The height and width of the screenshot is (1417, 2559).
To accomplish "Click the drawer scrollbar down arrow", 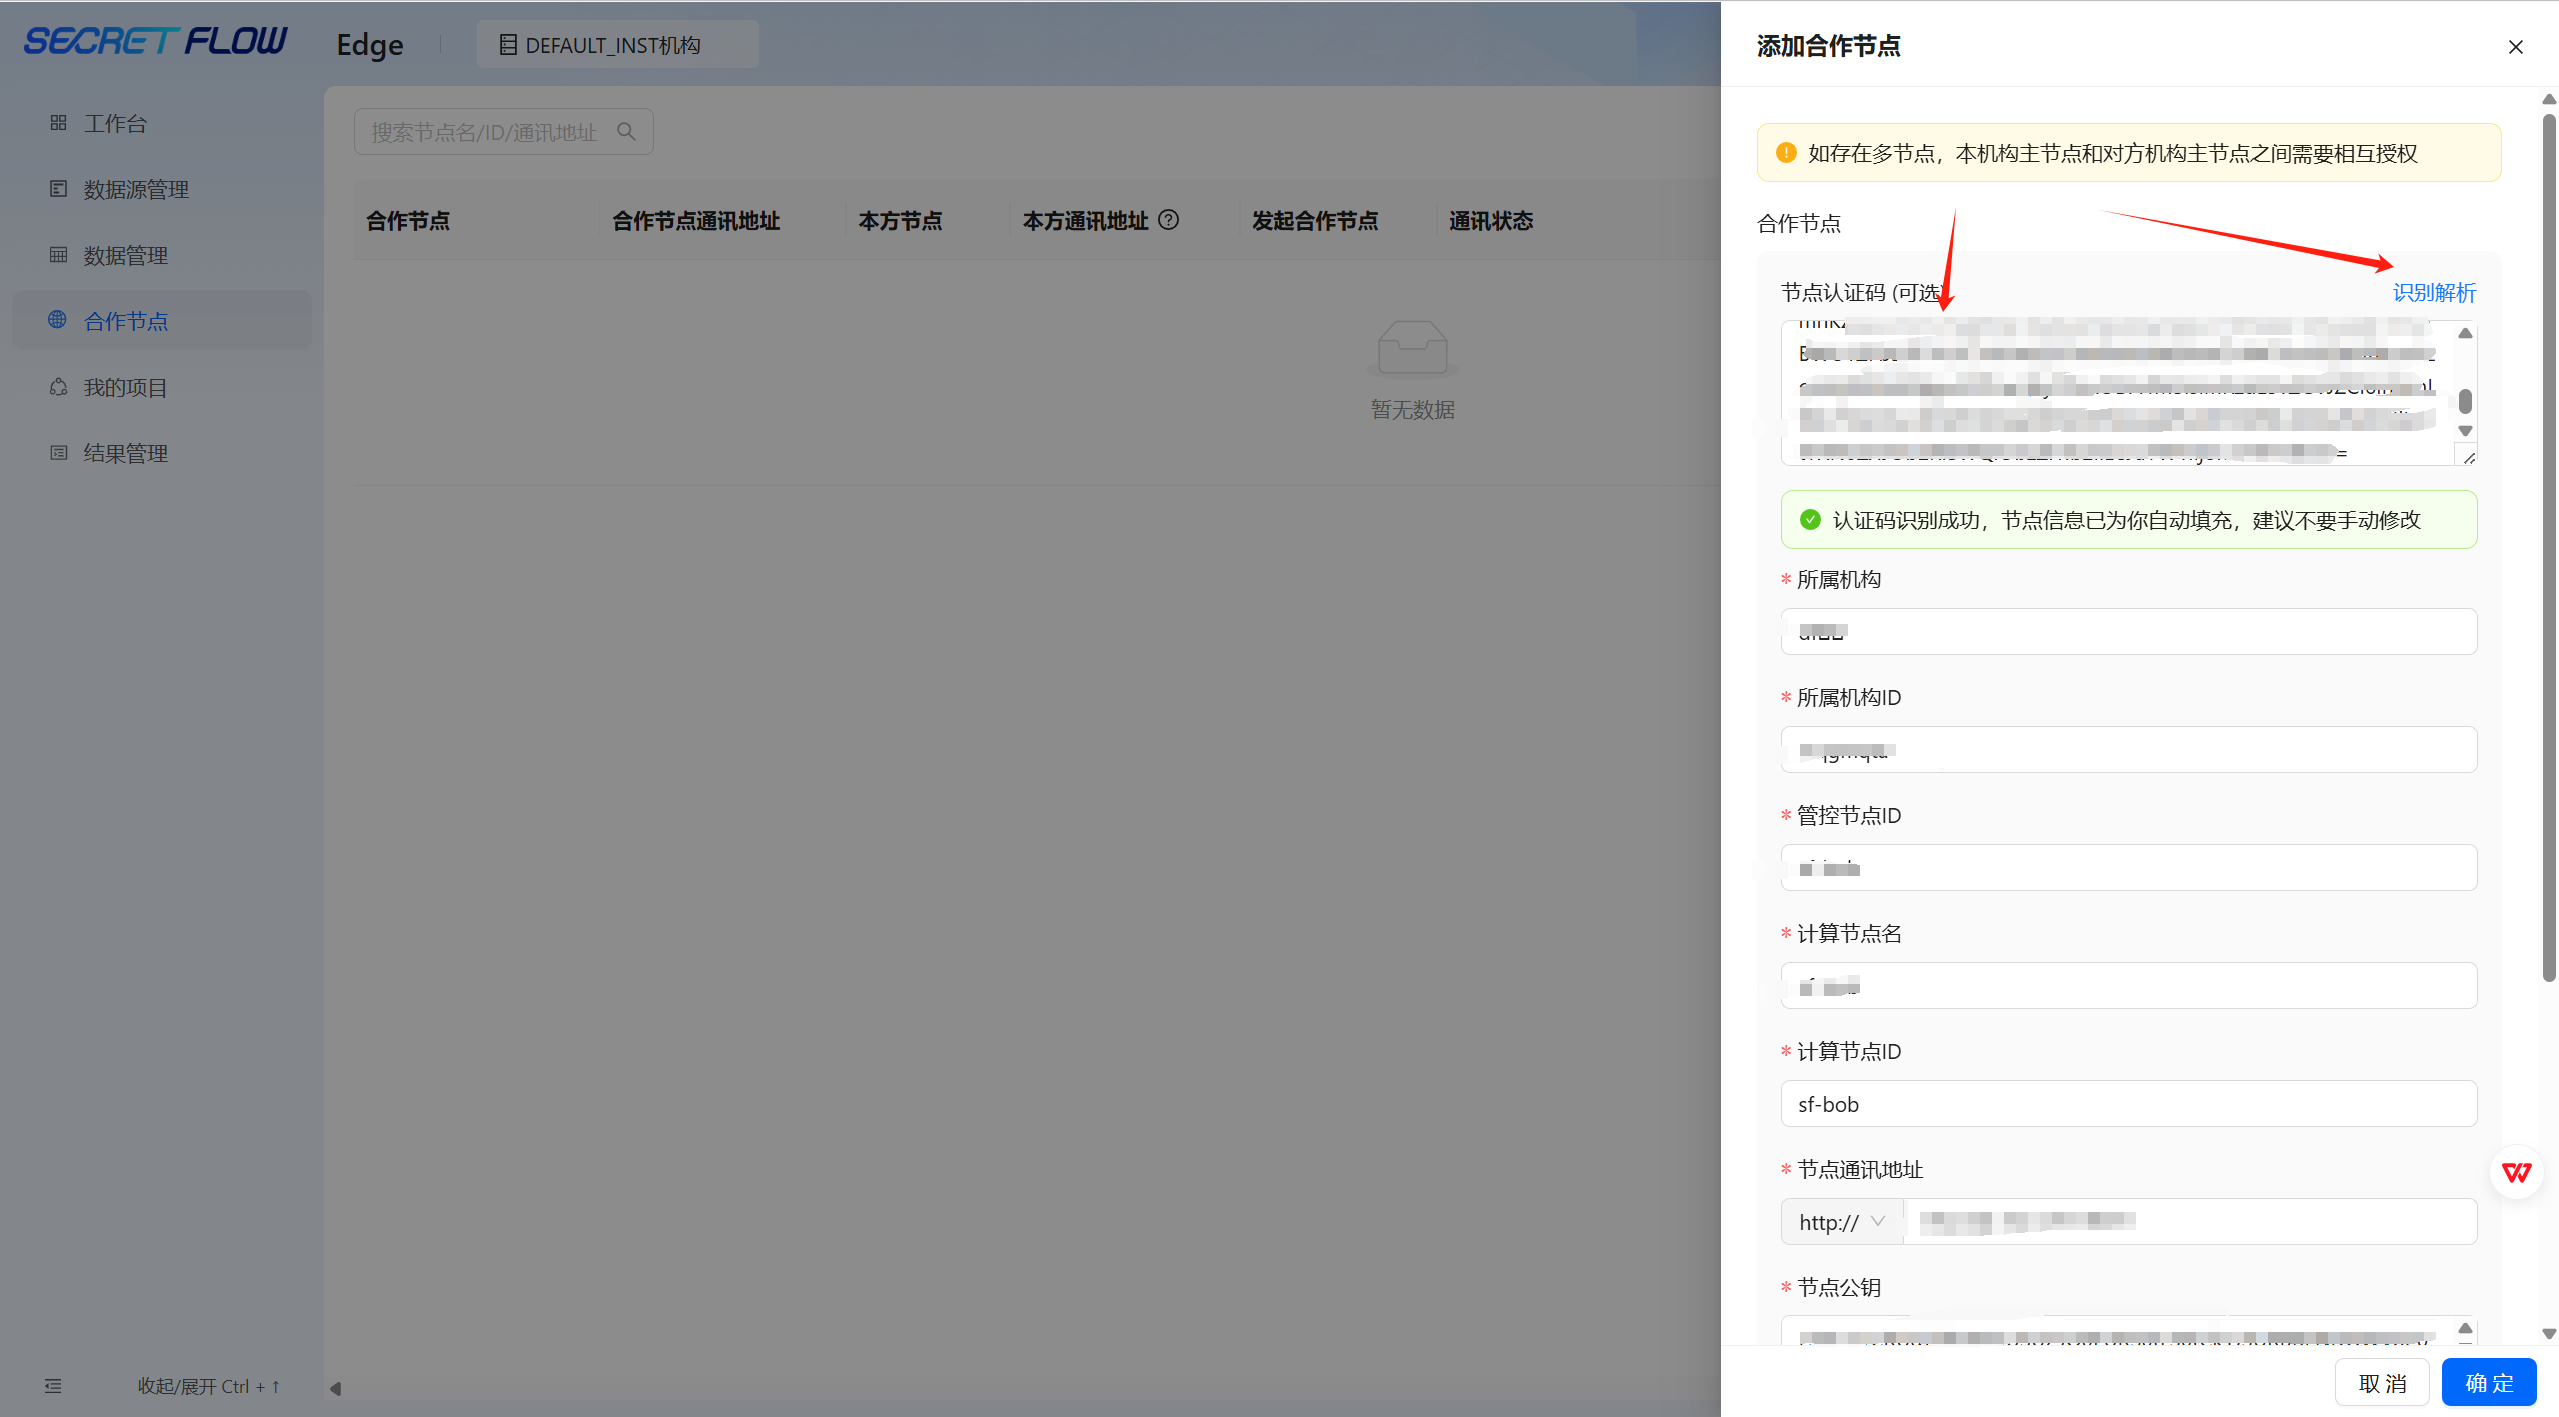I will (x=2549, y=1334).
